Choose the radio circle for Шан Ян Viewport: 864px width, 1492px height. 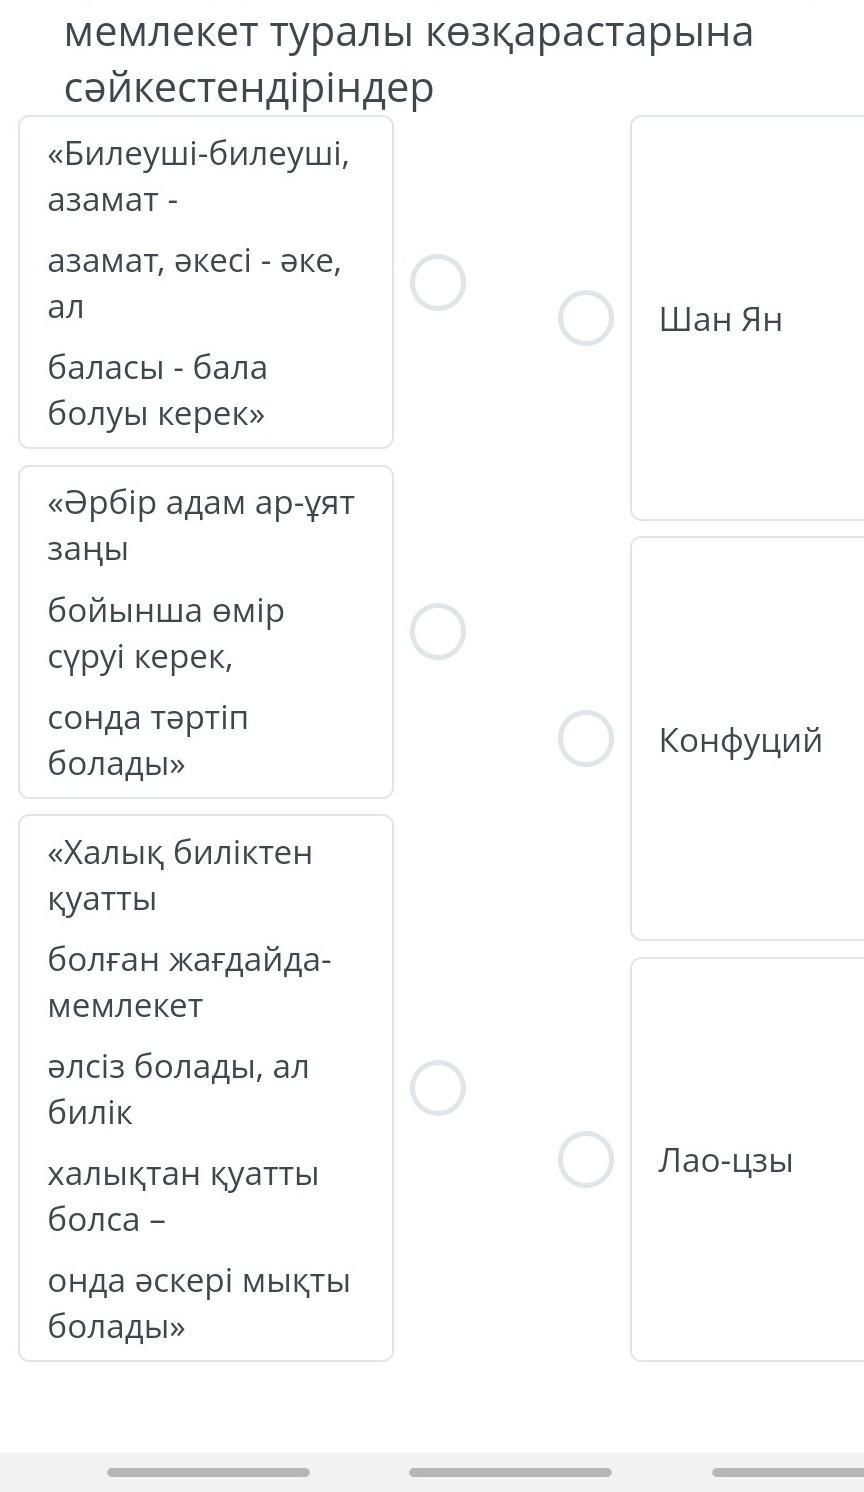point(586,319)
